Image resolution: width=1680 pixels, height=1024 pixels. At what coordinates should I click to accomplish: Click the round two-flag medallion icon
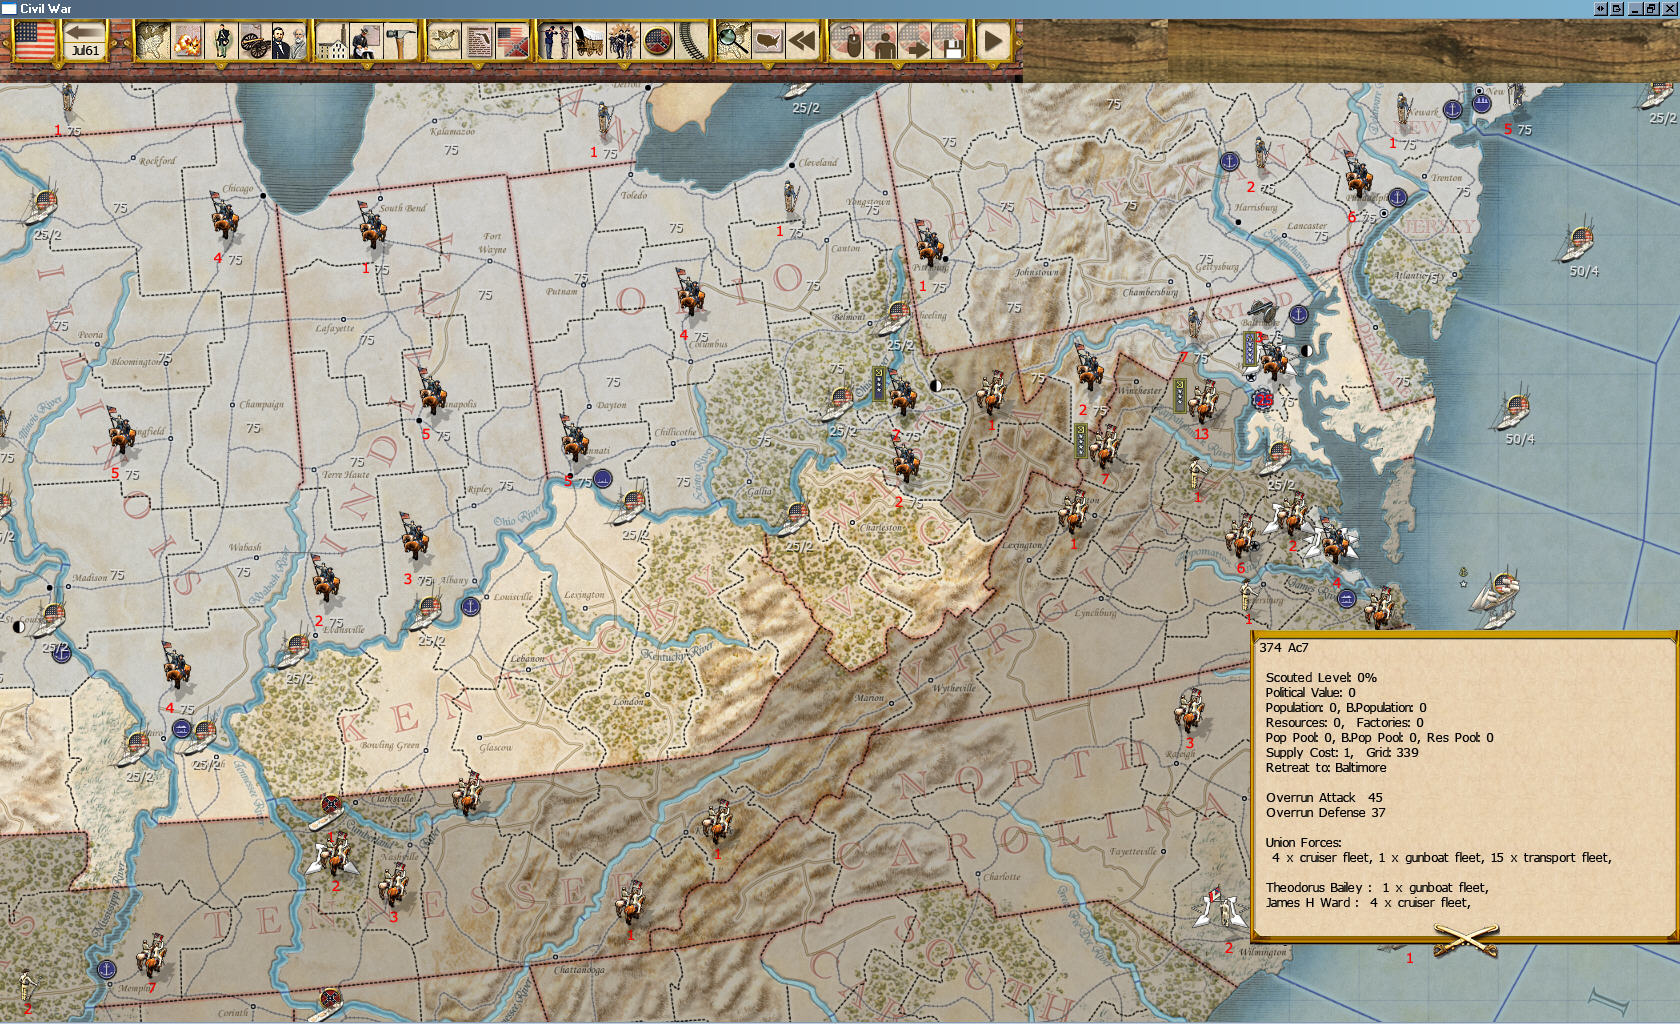pos(657,42)
